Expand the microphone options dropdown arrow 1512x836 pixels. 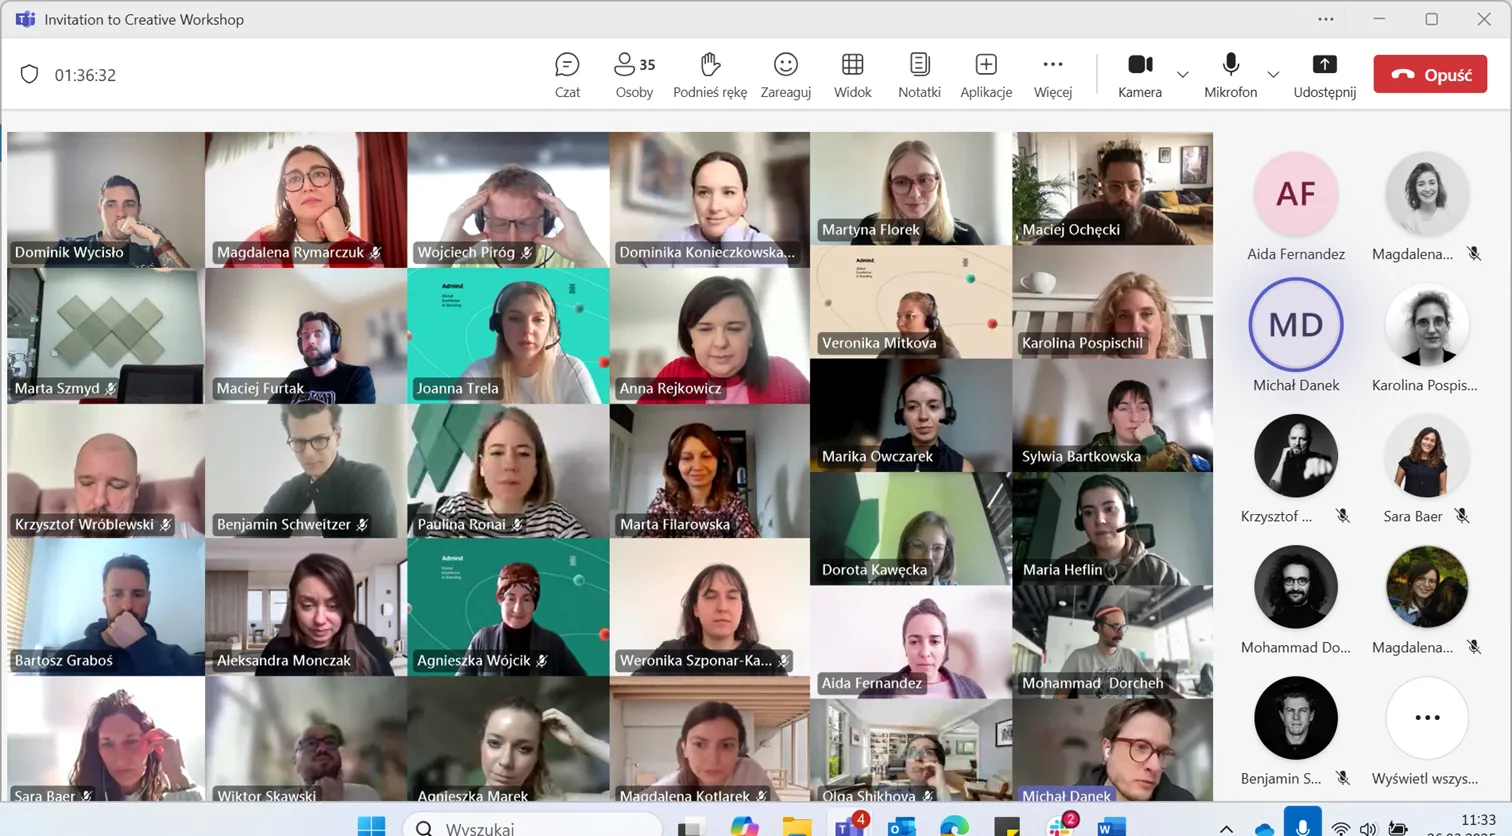(x=1272, y=75)
